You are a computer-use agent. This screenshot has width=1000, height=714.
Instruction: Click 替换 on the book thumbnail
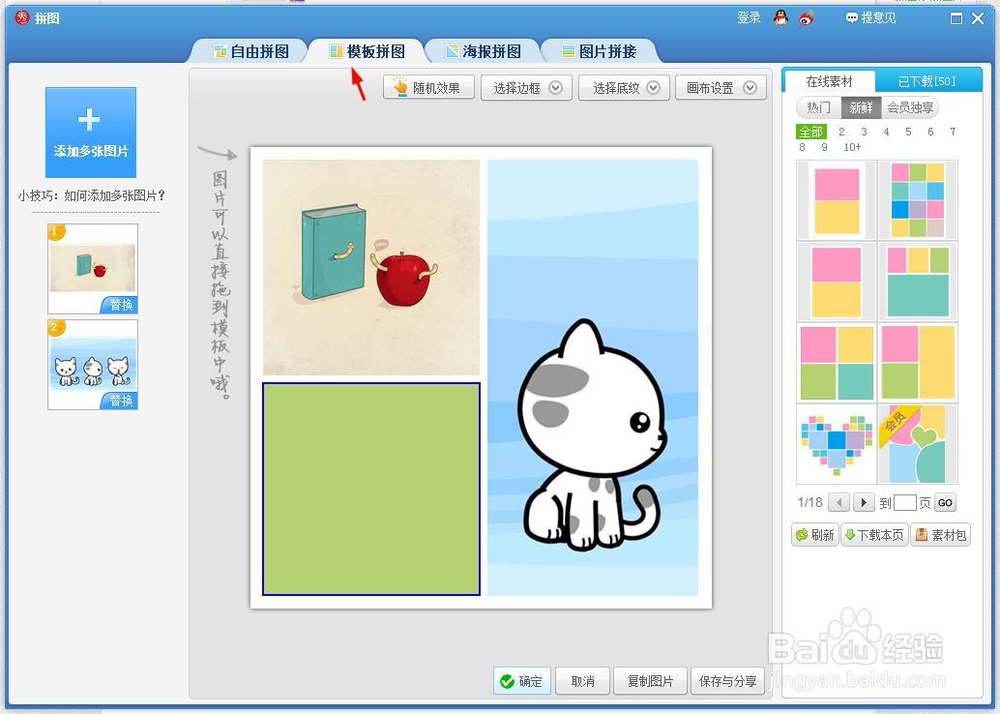pyautogui.click(x=120, y=305)
